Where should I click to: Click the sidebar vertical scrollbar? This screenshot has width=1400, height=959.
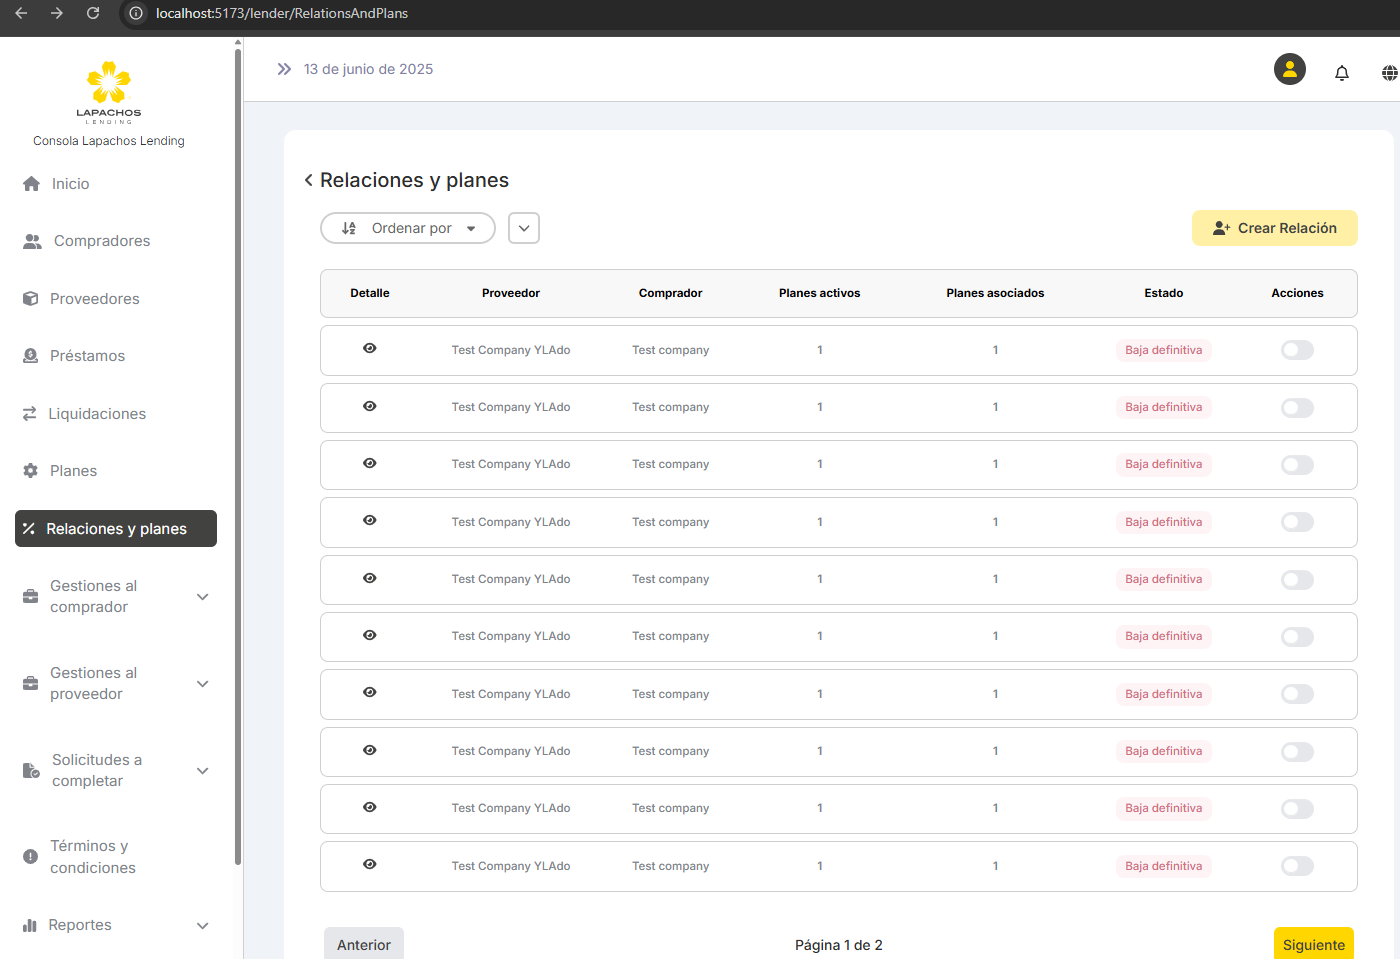pos(238,450)
